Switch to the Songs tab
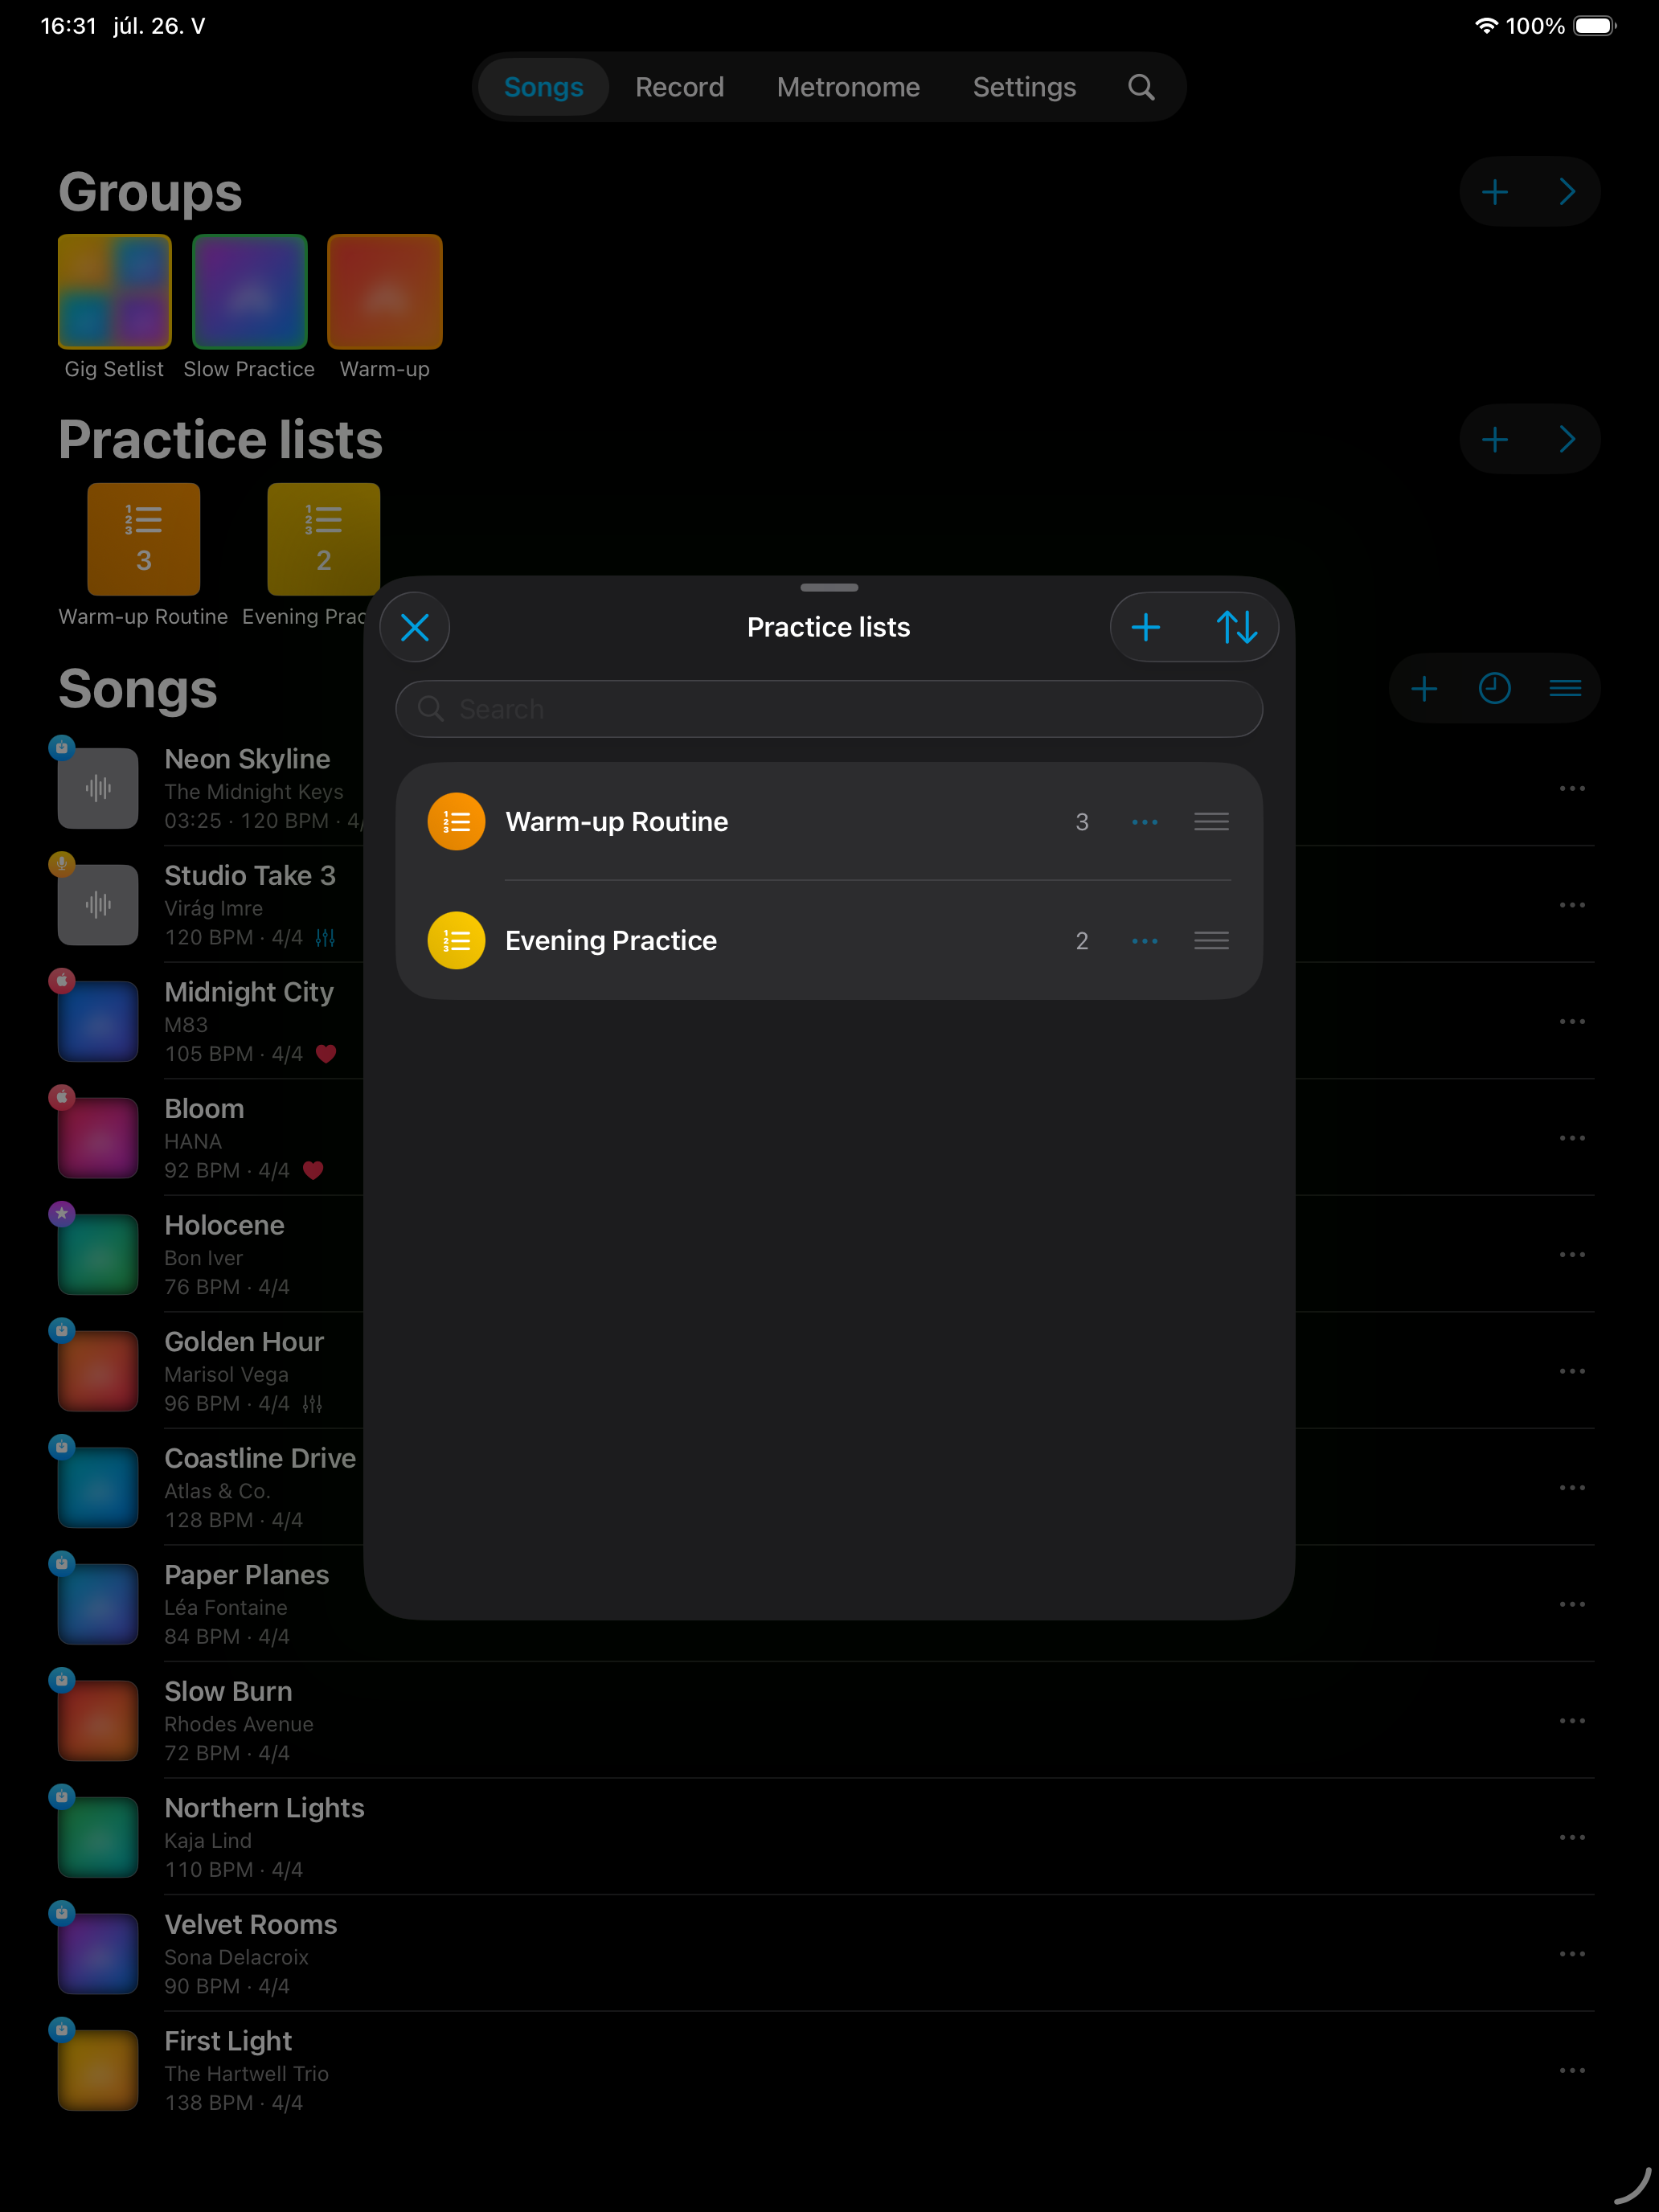Viewport: 1659px width, 2212px height. pyautogui.click(x=543, y=87)
